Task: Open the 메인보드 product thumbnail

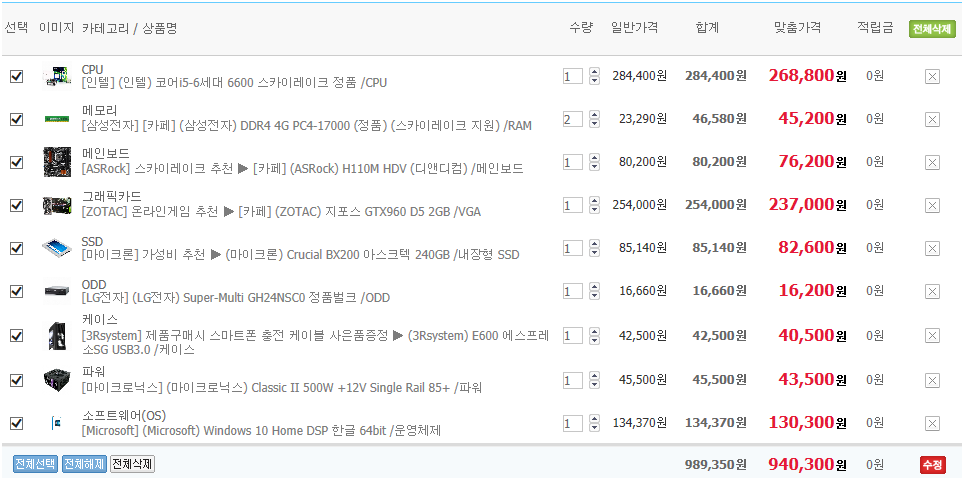Action: click(57, 162)
